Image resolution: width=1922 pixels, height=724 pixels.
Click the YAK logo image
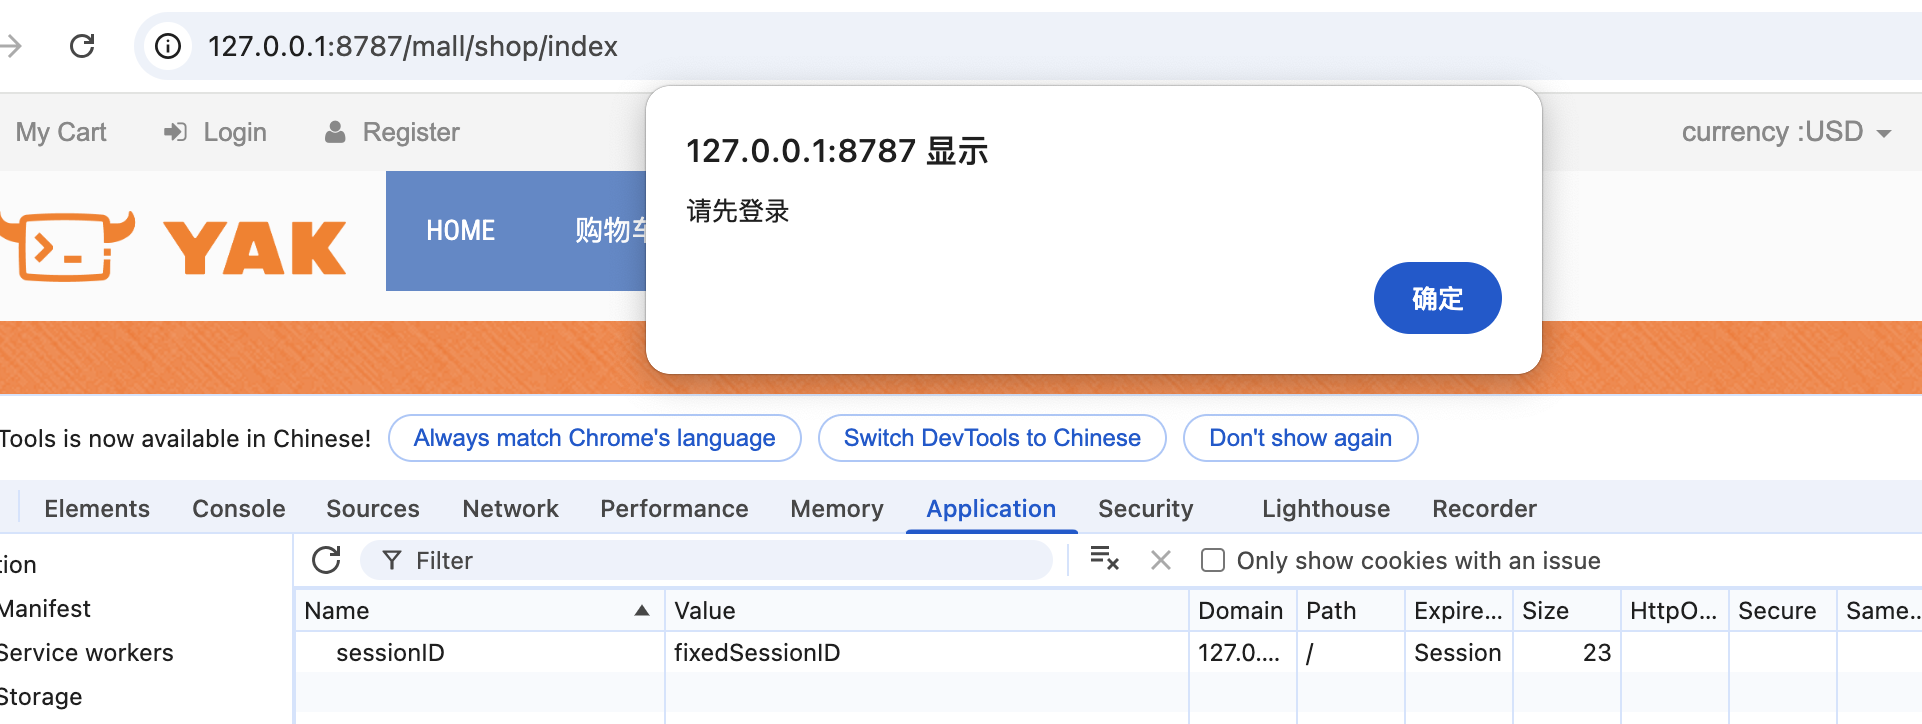[x=175, y=245]
